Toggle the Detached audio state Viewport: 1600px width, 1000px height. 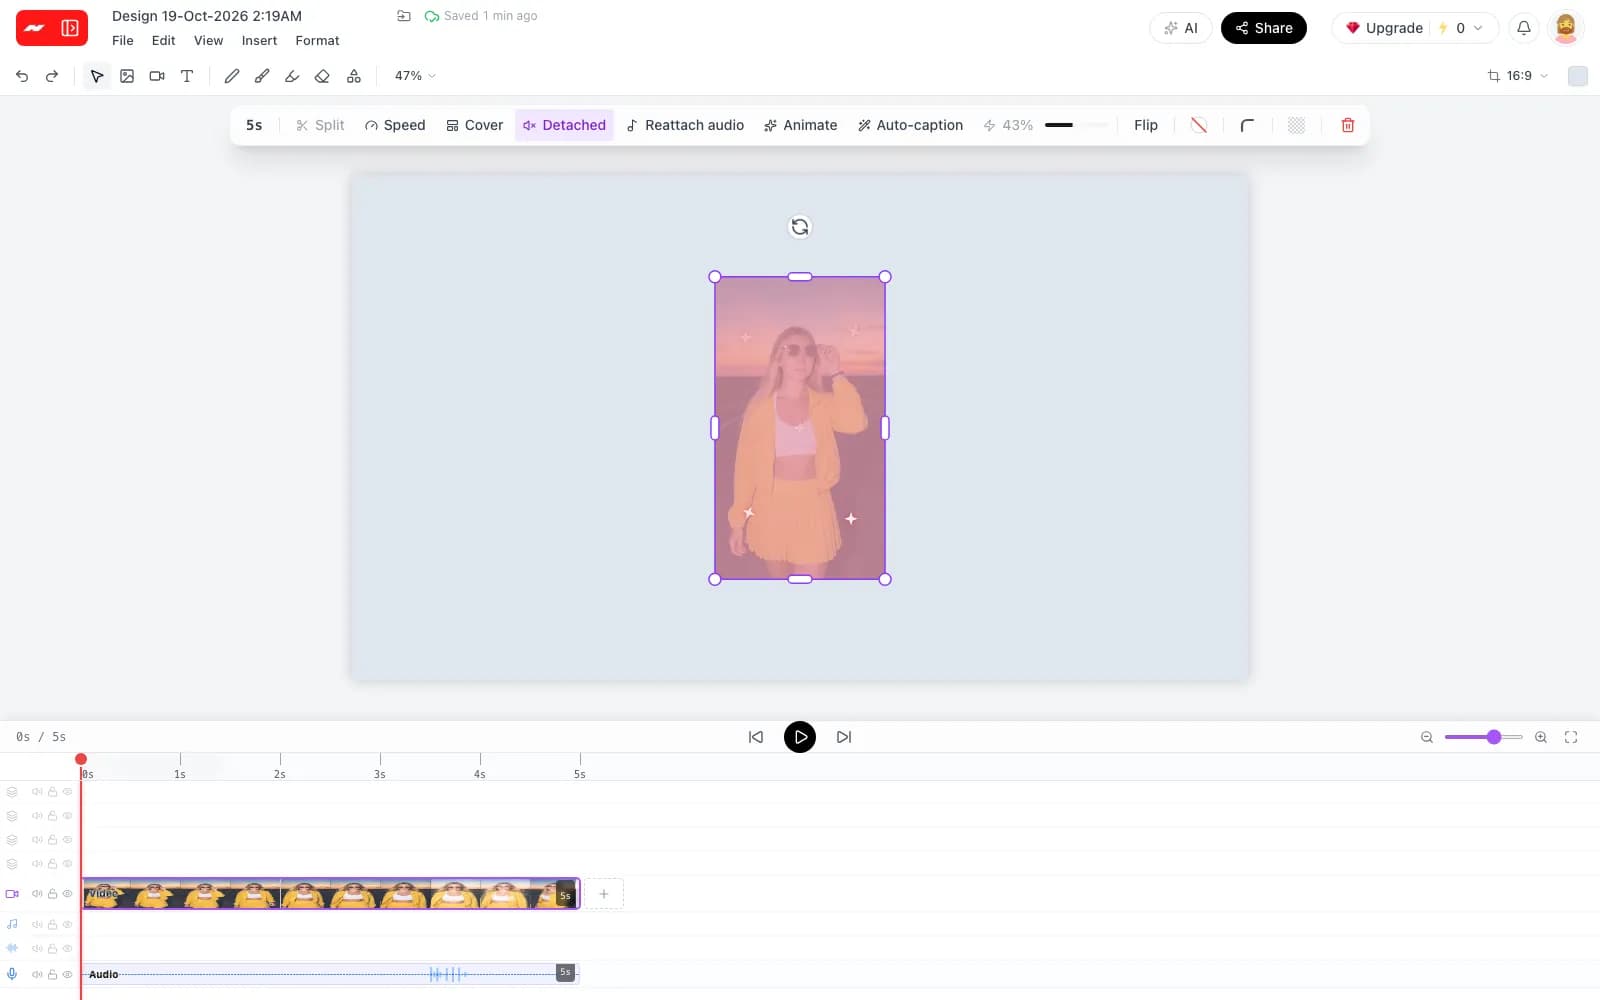coord(564,125)
